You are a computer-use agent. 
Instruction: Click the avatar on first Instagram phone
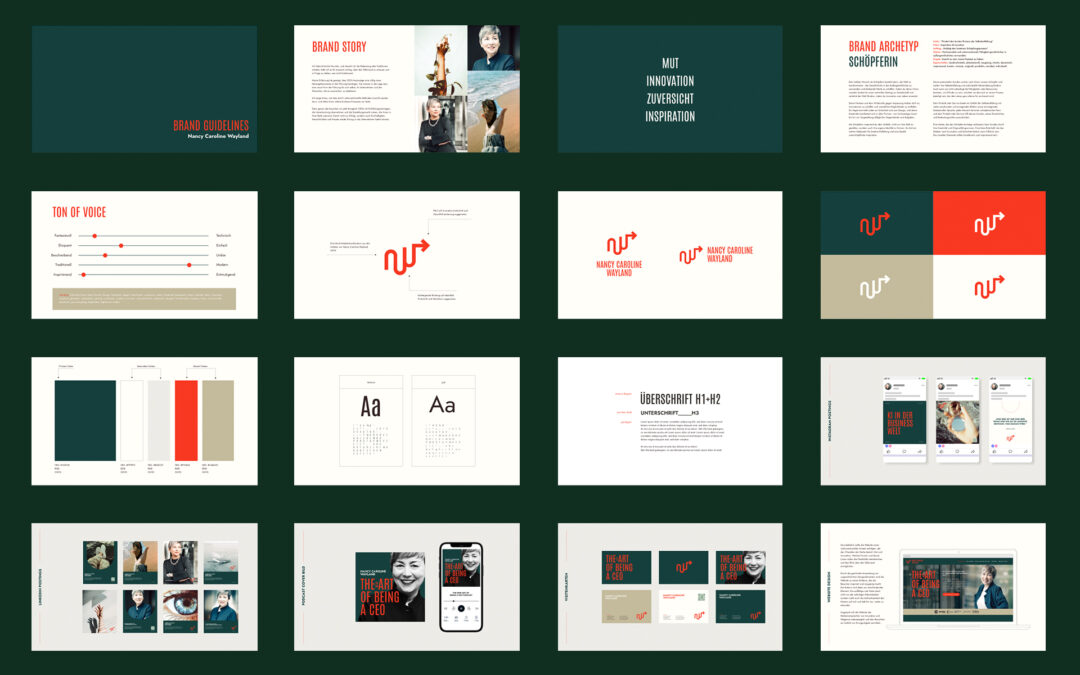889,386
